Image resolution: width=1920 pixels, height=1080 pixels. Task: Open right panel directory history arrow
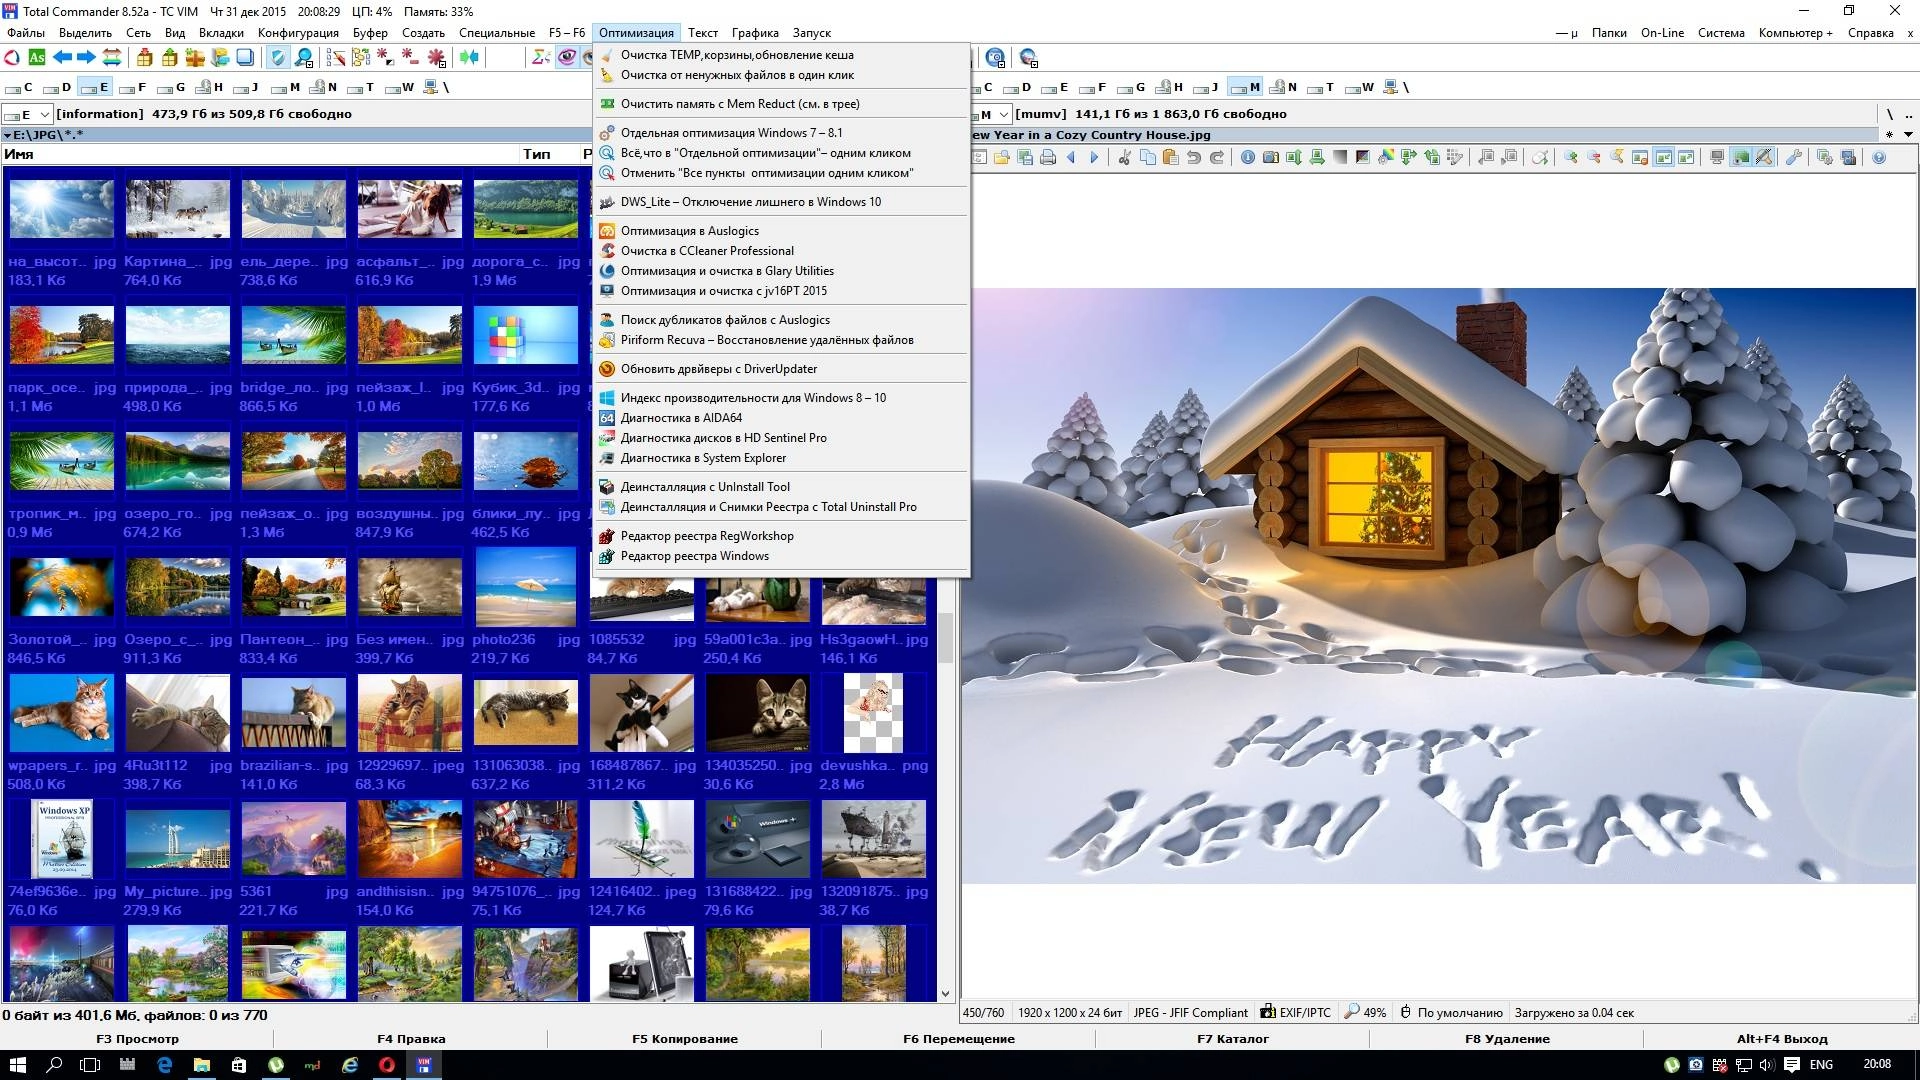pos(1908,135)
